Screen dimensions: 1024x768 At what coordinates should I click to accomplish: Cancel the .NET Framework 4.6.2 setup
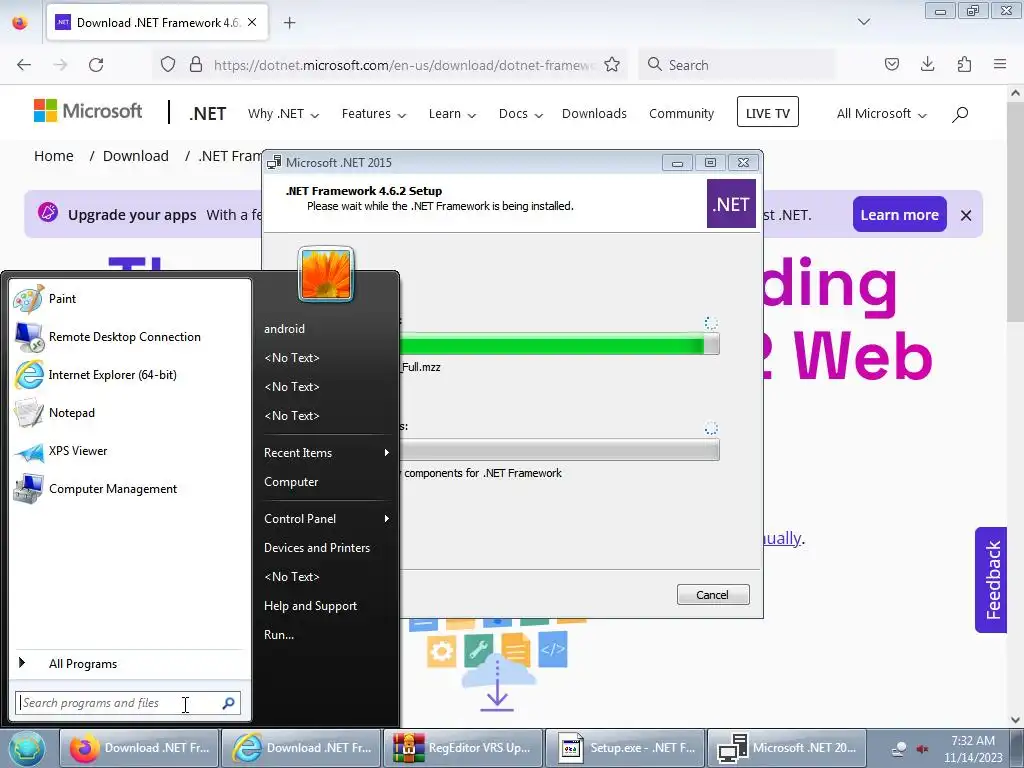click(x=712, y=594)
